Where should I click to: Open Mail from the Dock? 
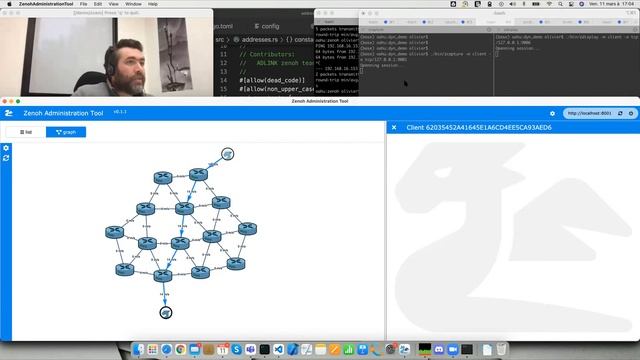[x=195, y=349]
